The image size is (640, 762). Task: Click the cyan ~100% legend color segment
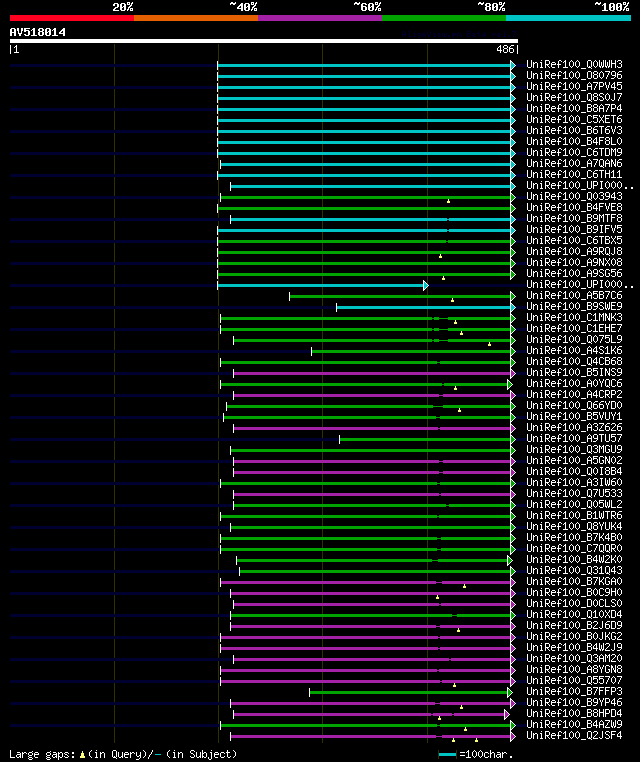coord(568,18)
